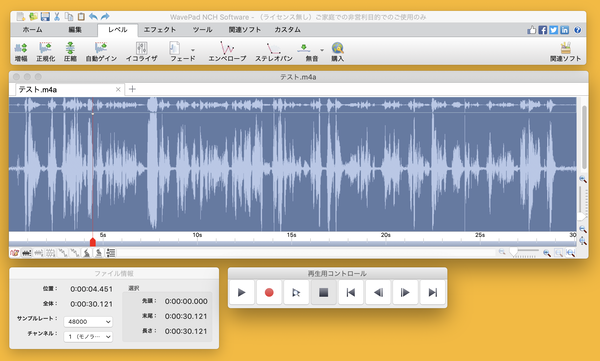This screenshot has height=361, width=600.
Task: Click the horizontal zoom-in magnifier icon
Action: (x=547, y=253)
